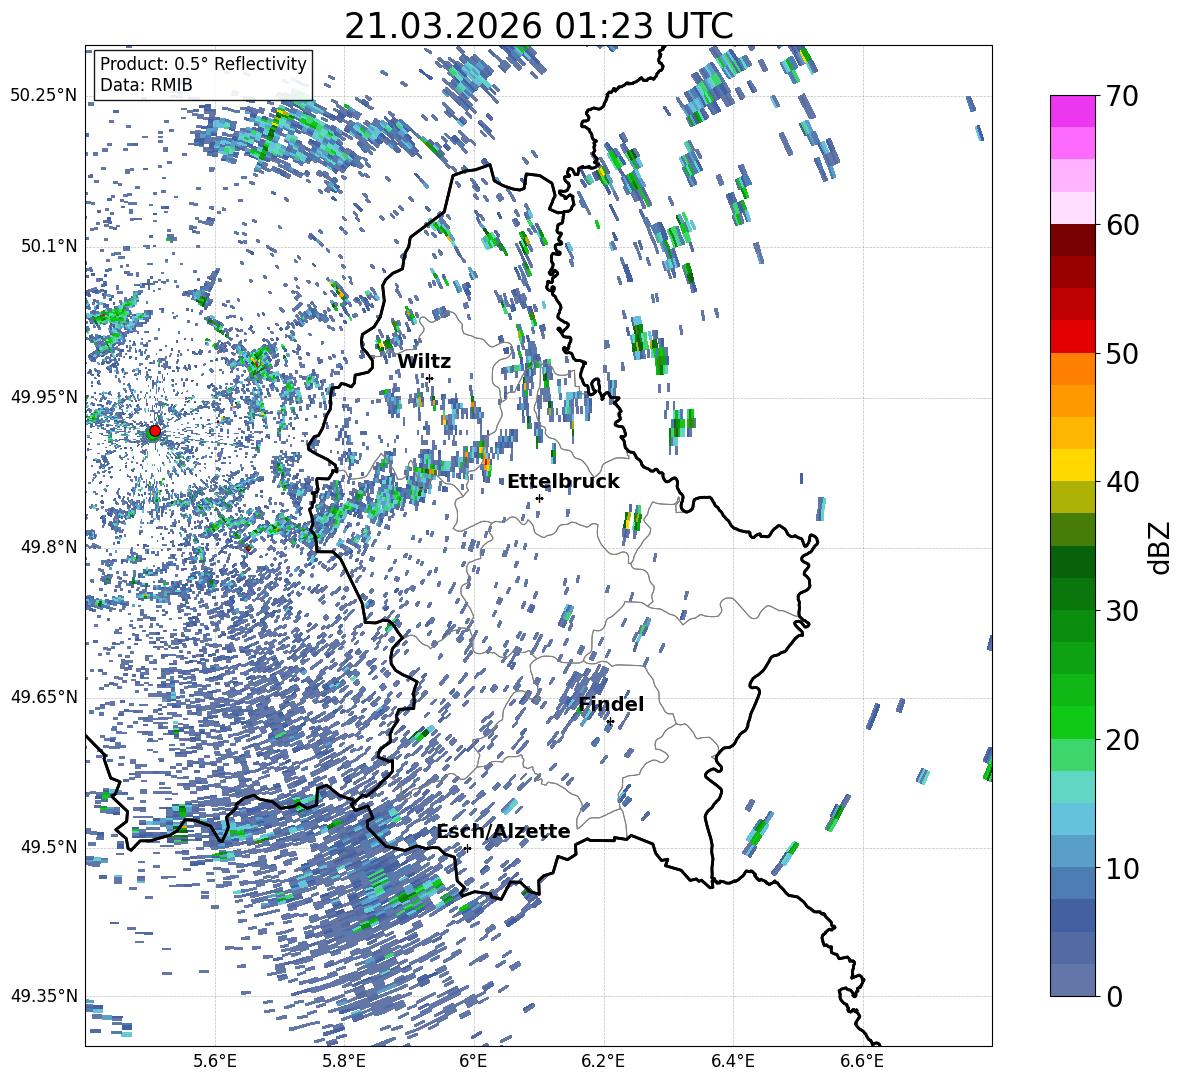Click the 49.35°N latitude tick label
Screen dimensions: 1184x1081
(x=44, y=996)
